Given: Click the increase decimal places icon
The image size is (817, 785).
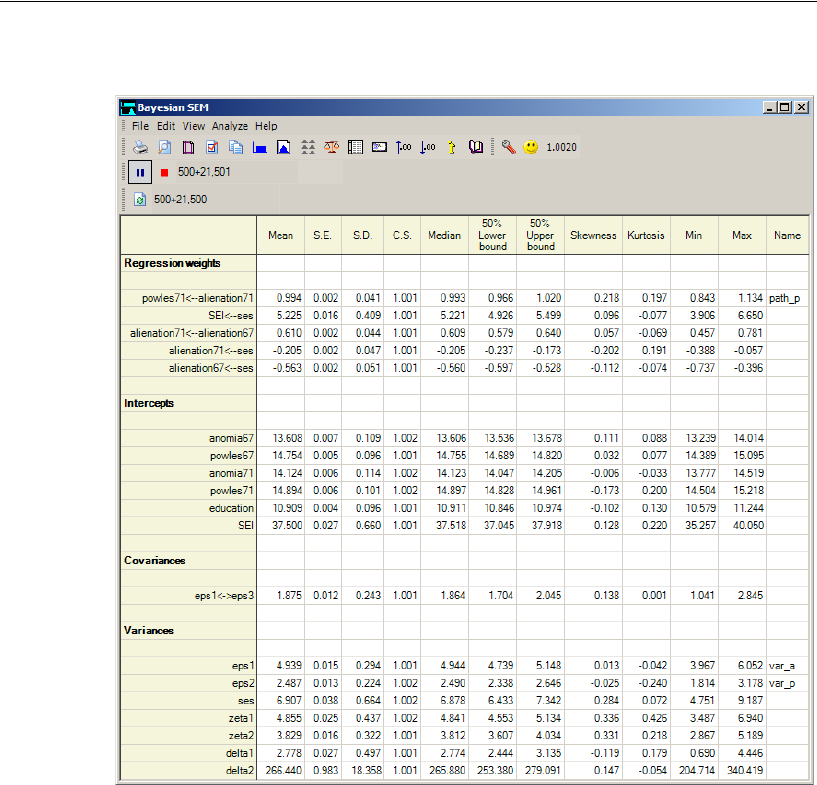Looking at the screenshot, I should point(404,147).
